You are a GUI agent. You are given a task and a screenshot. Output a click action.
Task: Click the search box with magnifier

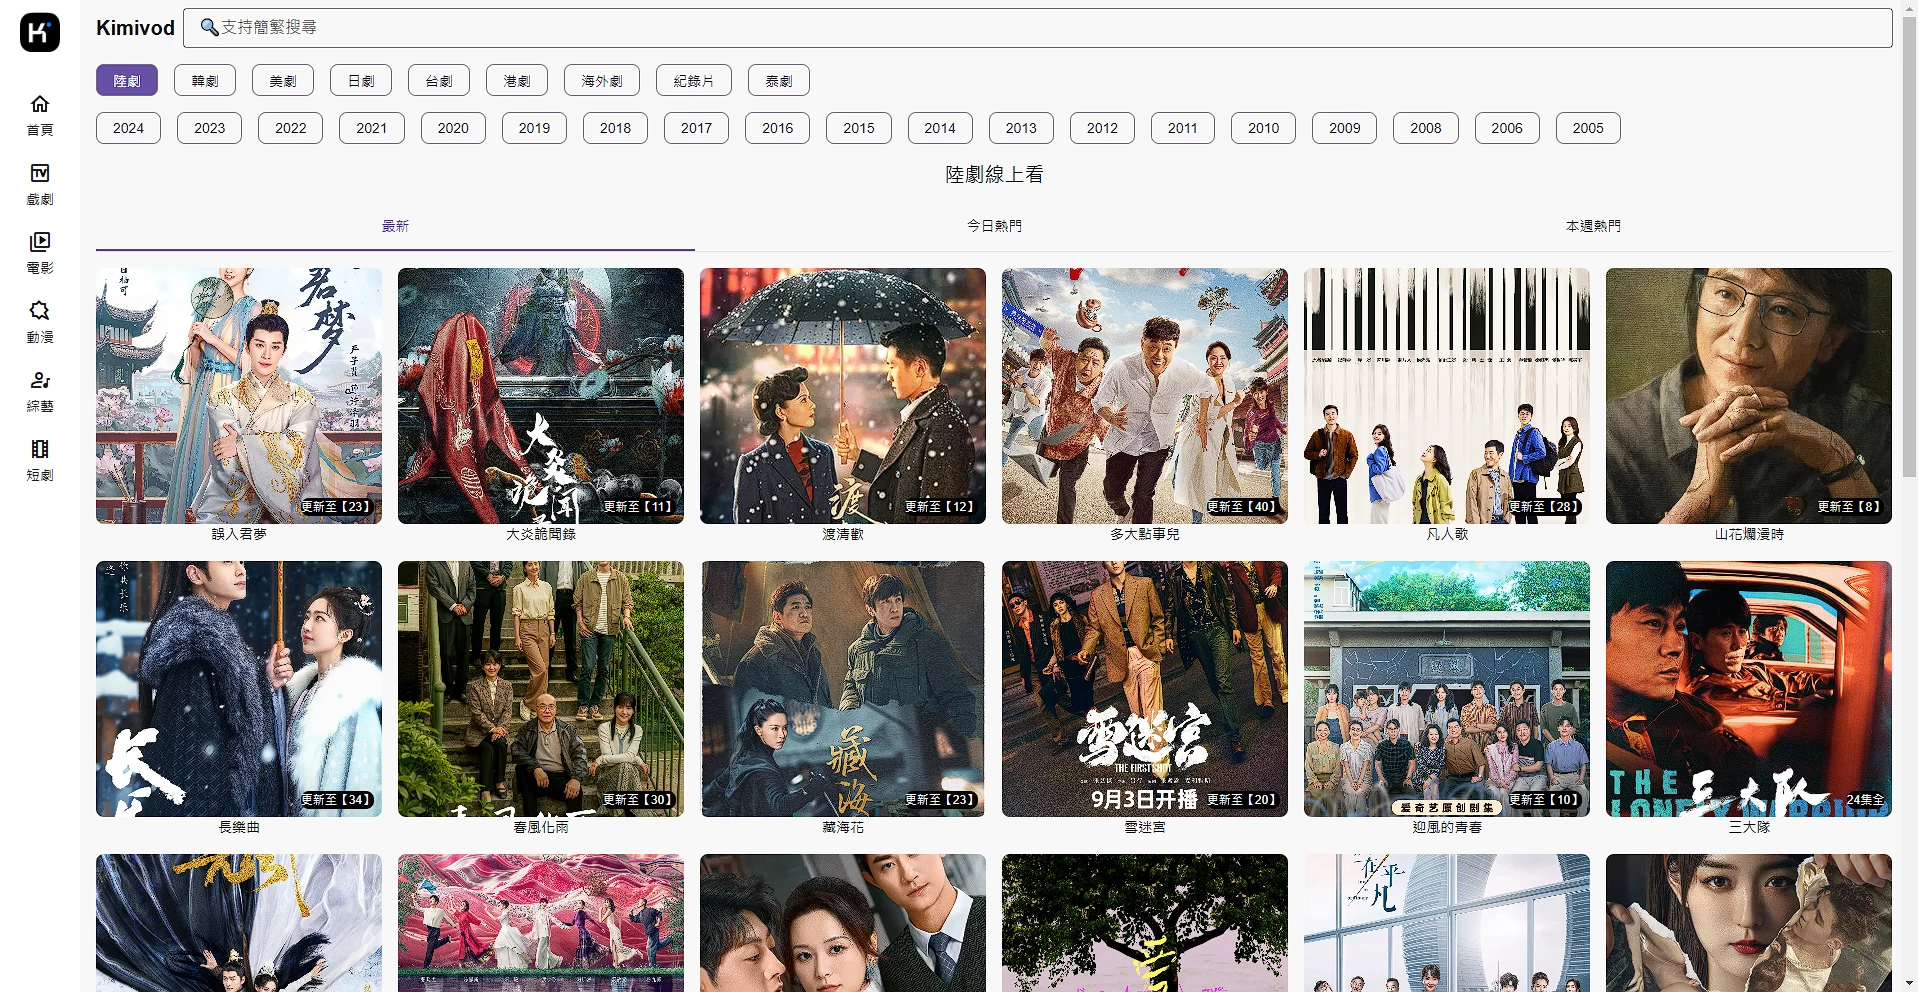pyautogui.click(x=1037, y=28)
